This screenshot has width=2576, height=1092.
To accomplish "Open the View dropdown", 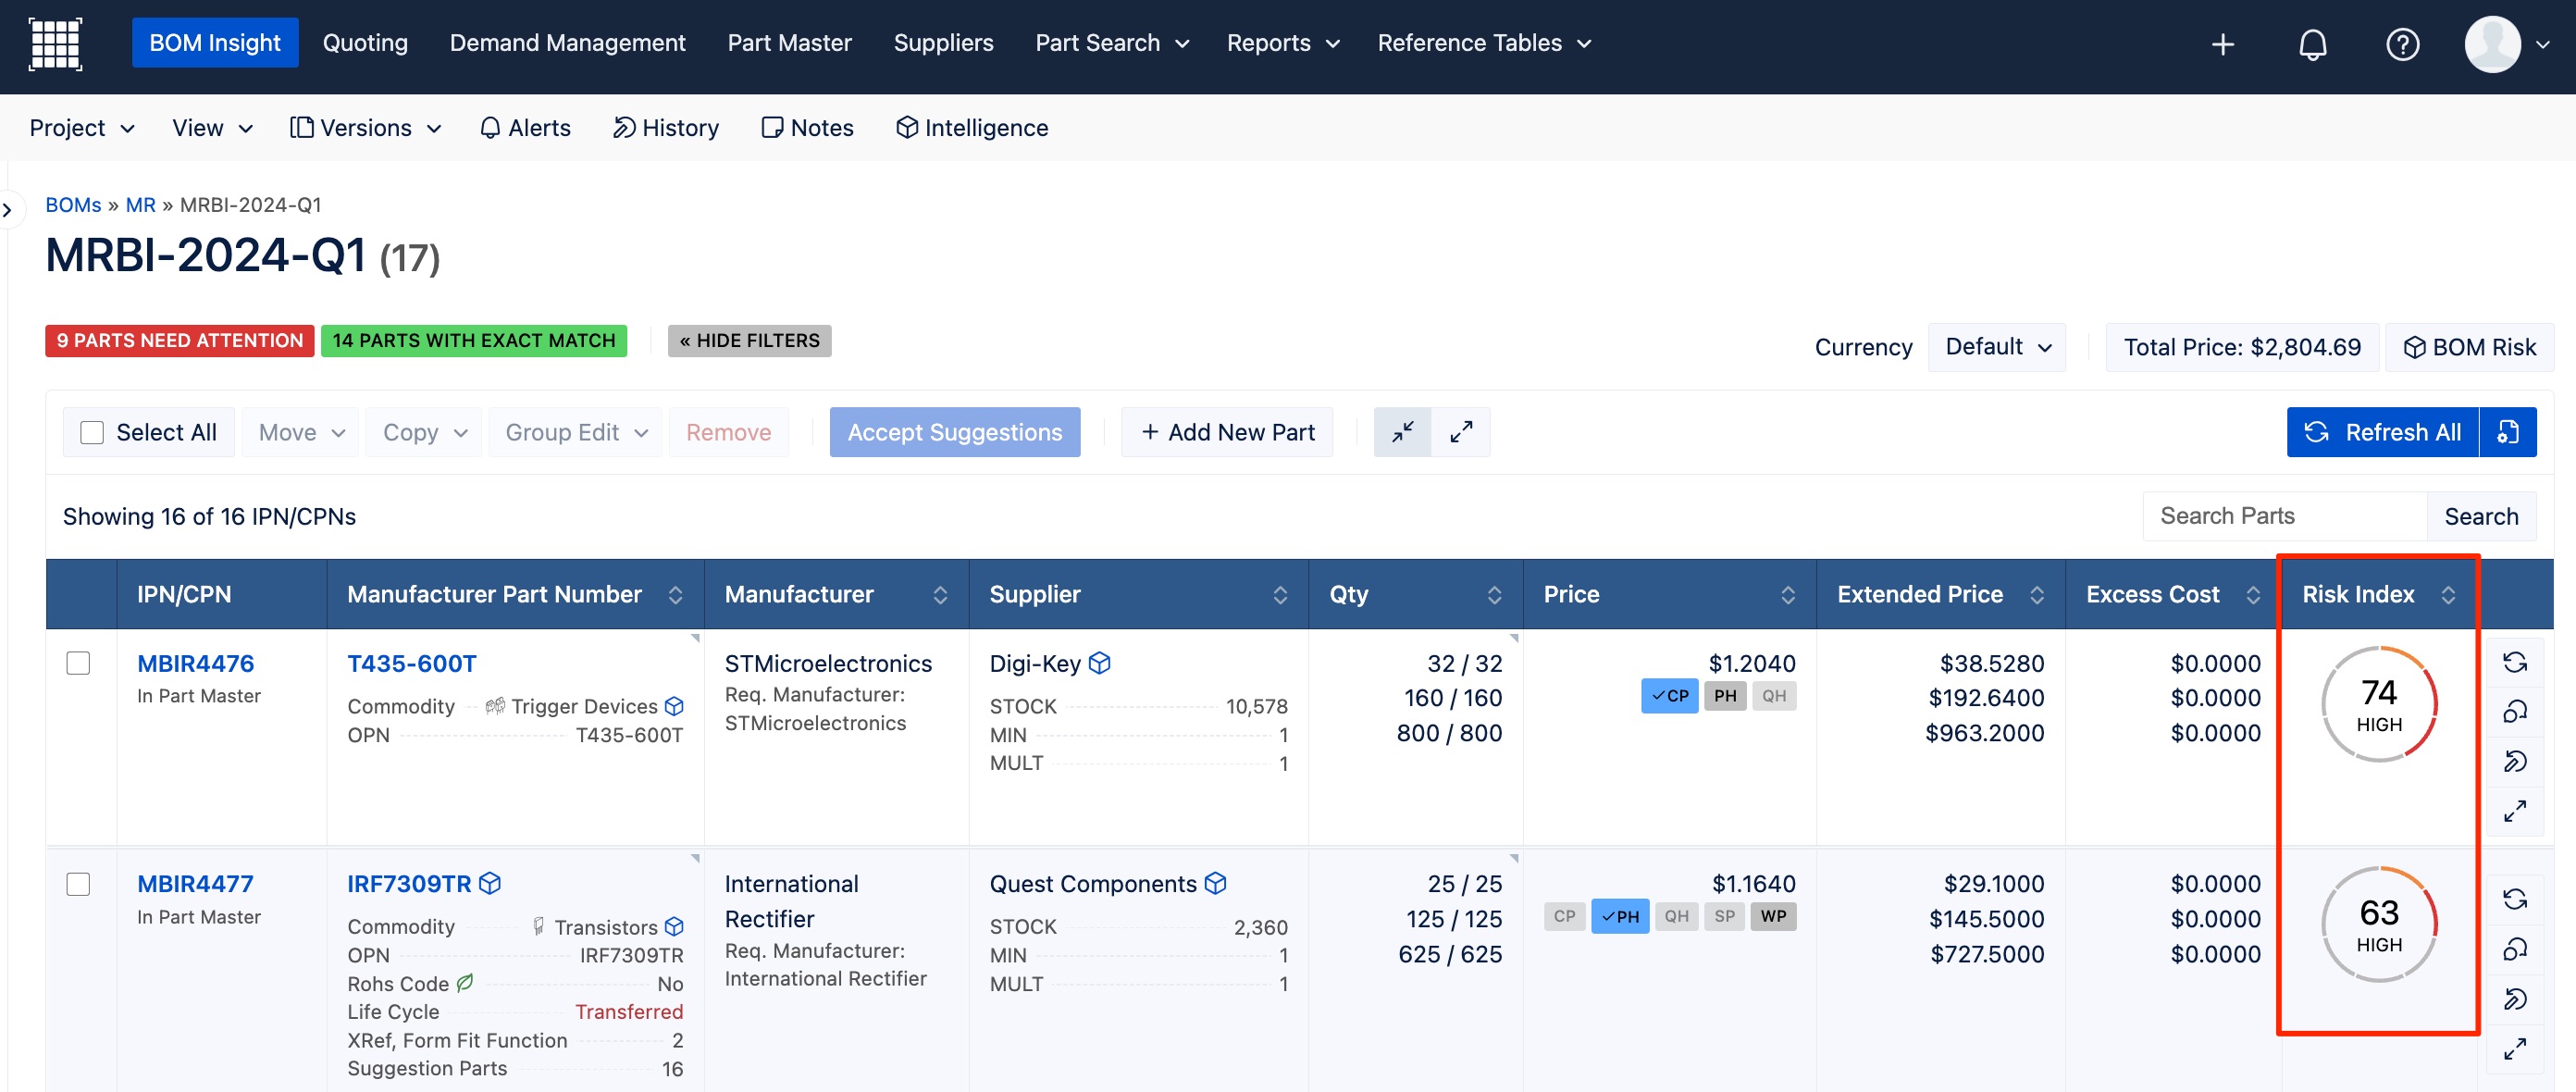I will click(x=212, y=128).
